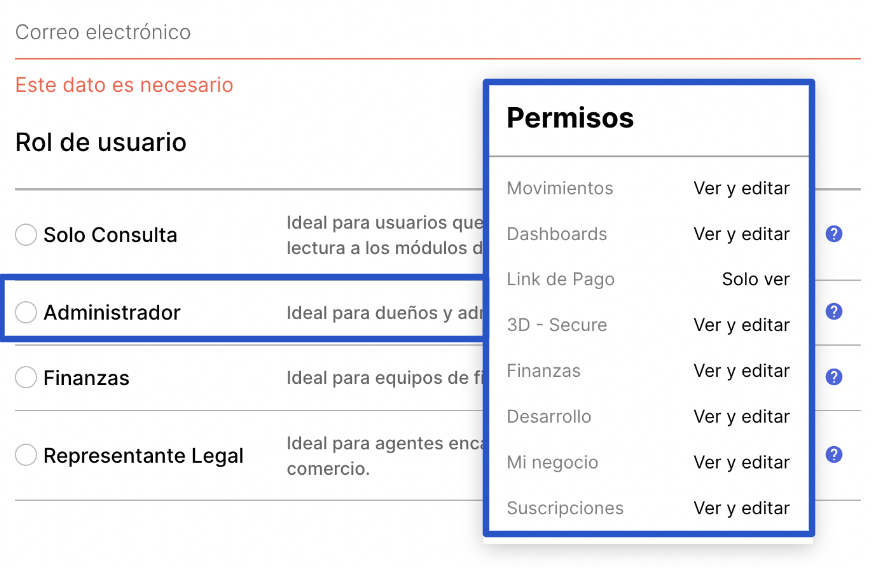Click help icon for Administrador role
874x568 pixels.
click(x=834, y=312)
